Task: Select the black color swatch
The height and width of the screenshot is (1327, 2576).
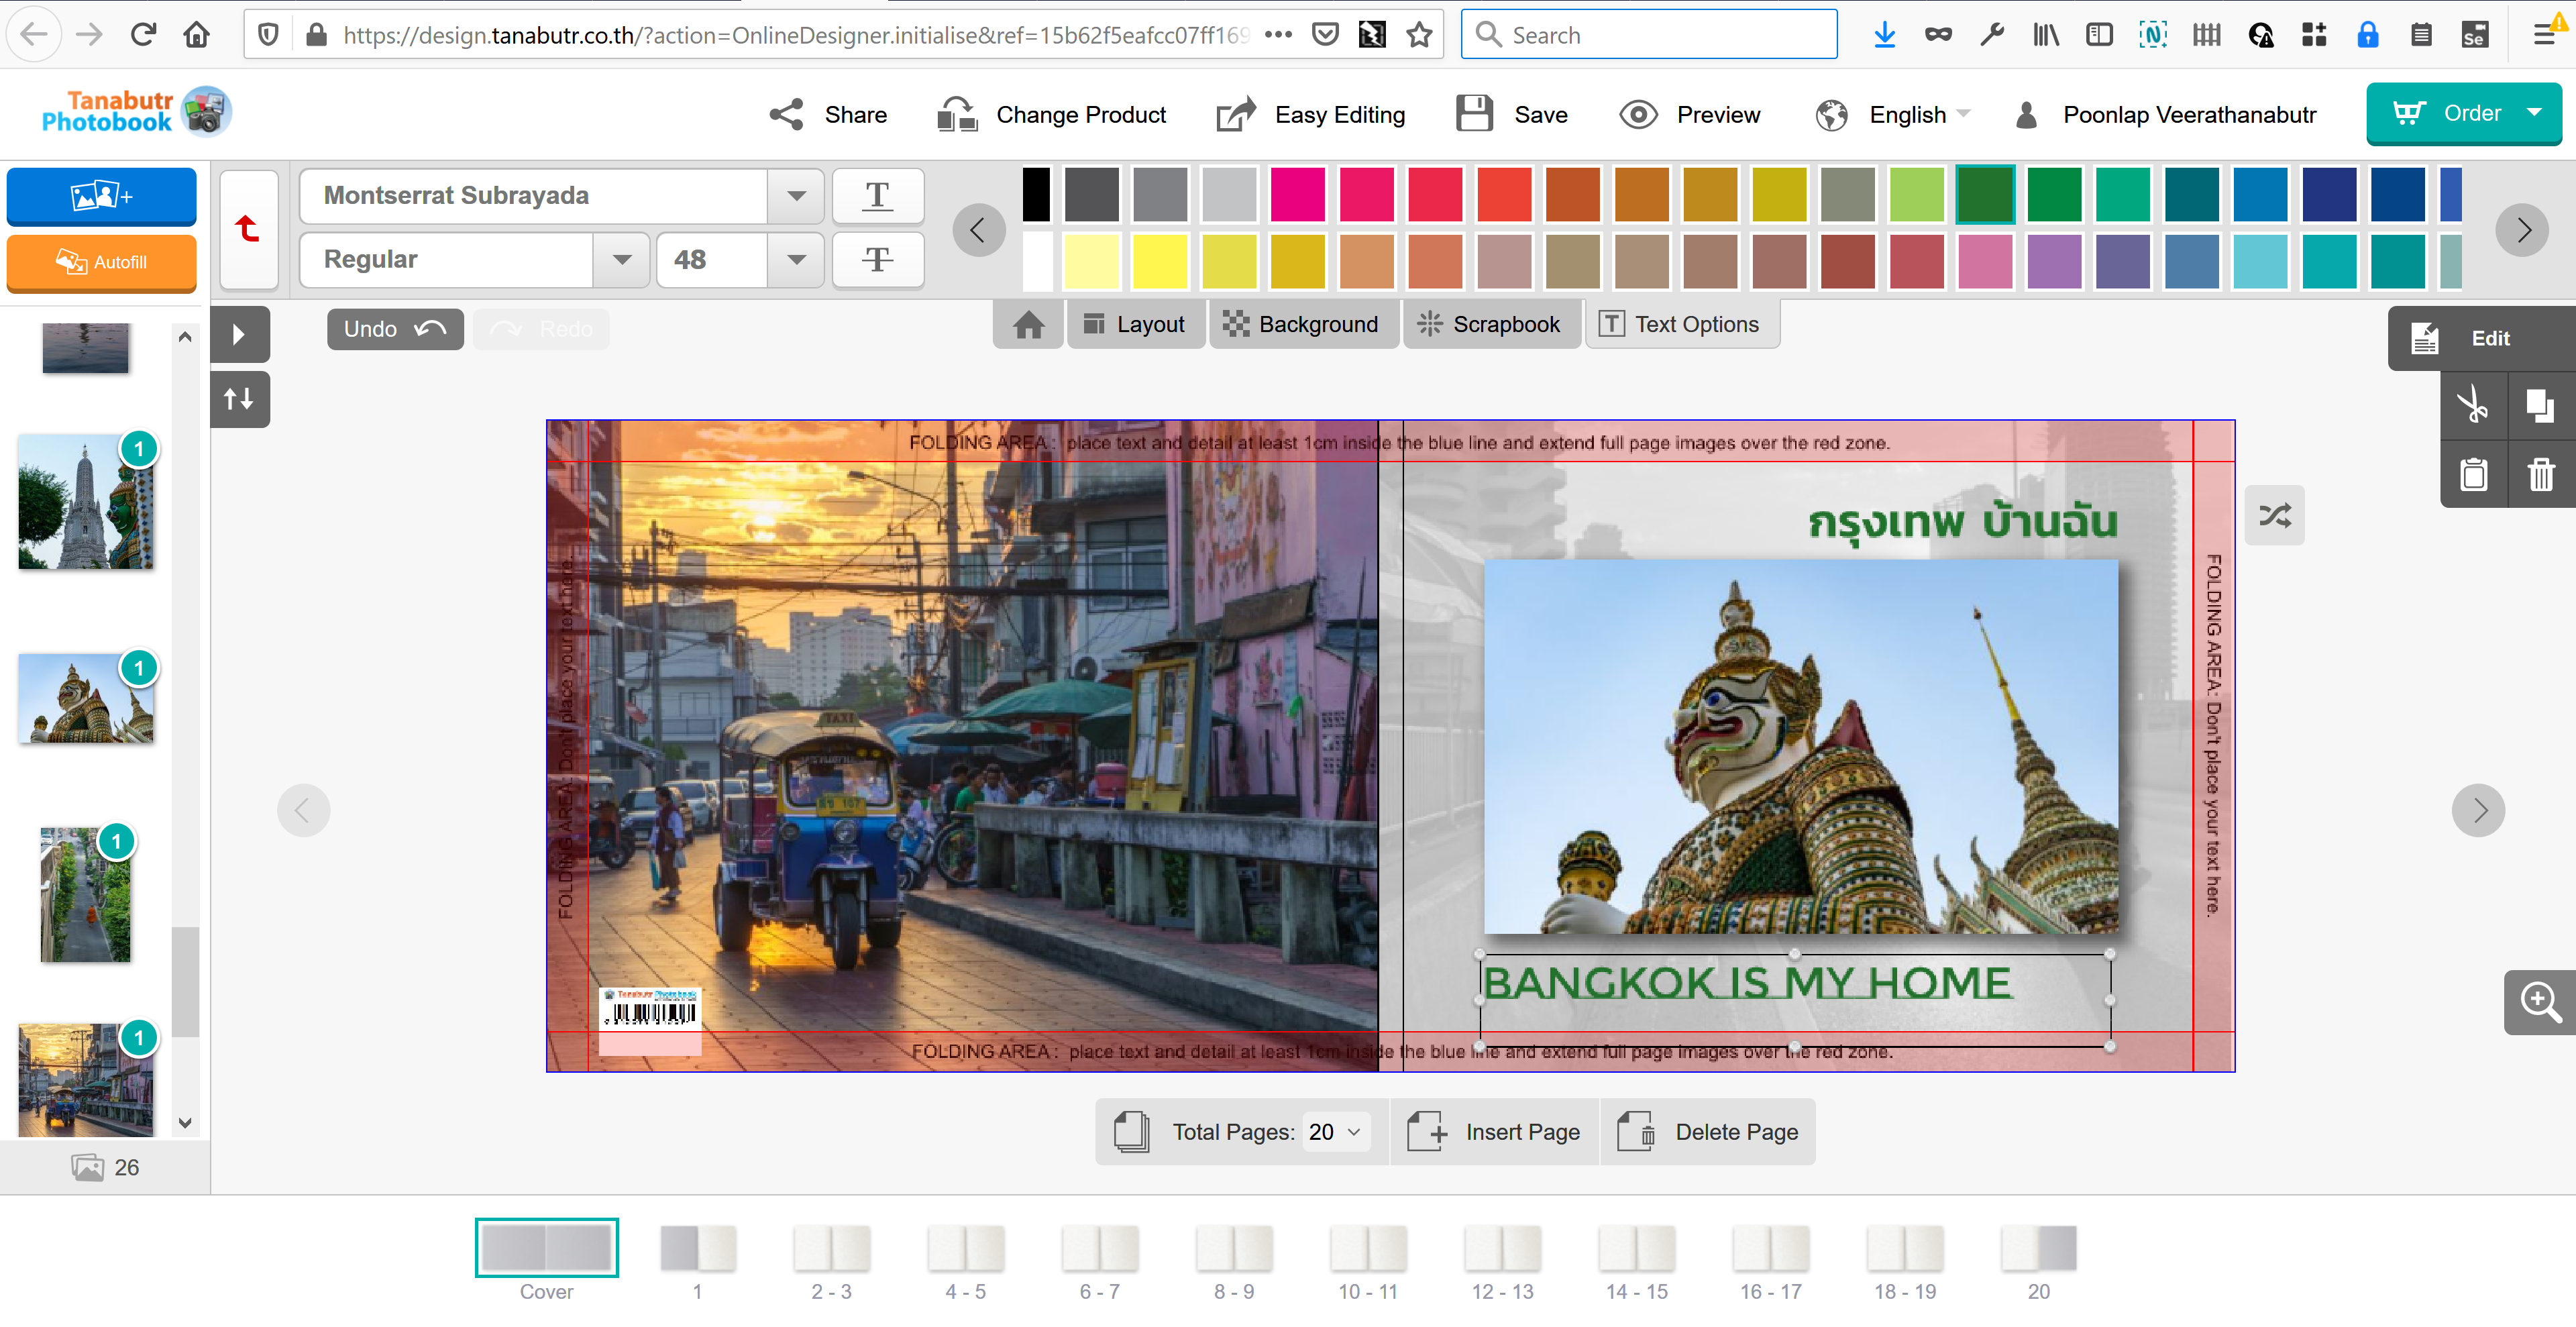Action: click(x=1036, y=194)
